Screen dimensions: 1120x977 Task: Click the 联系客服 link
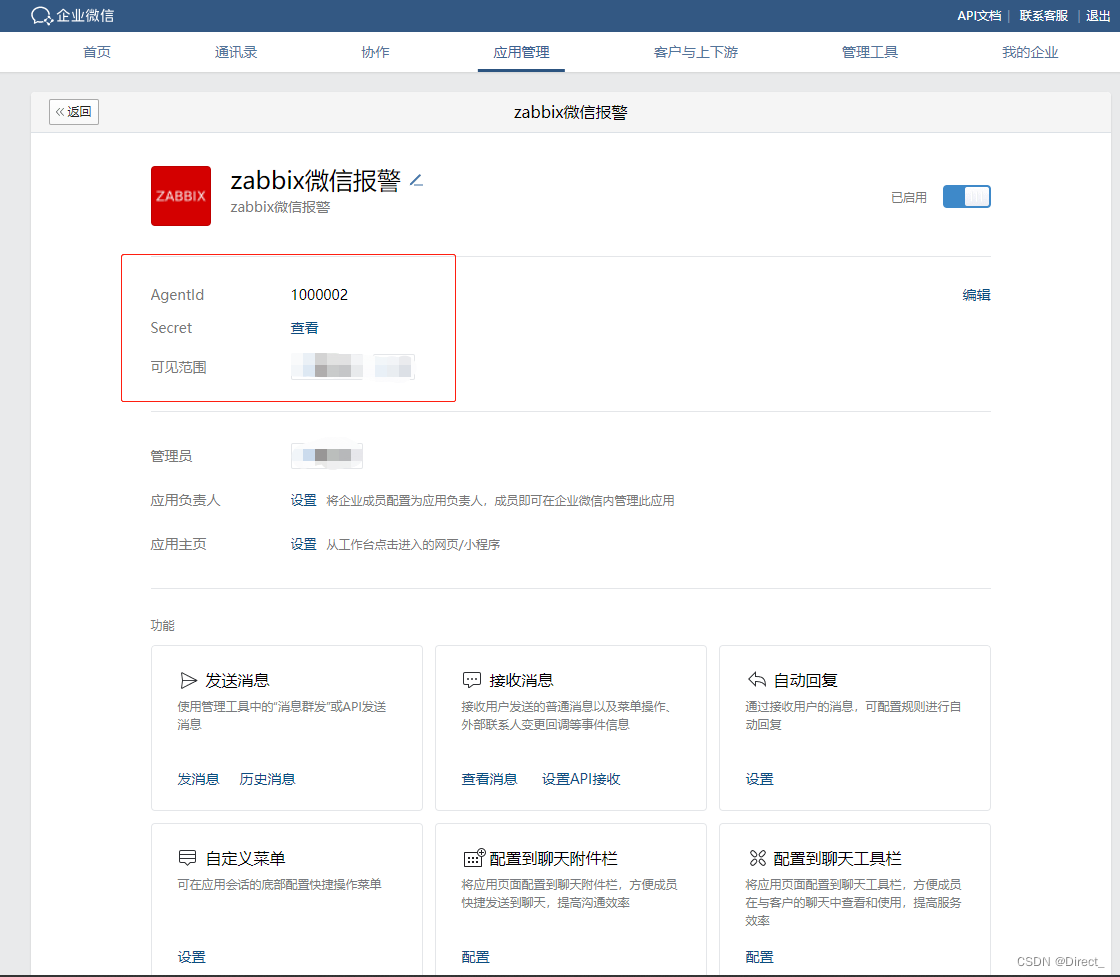1043,16
